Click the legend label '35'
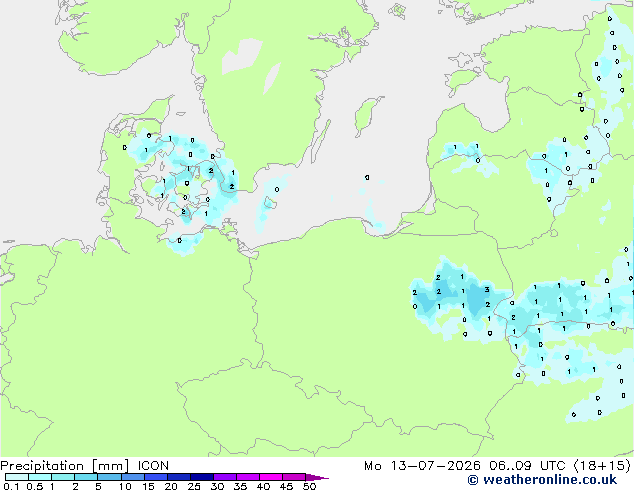The height and width of the screenshot is (490, 634). (x=240, y=486)
